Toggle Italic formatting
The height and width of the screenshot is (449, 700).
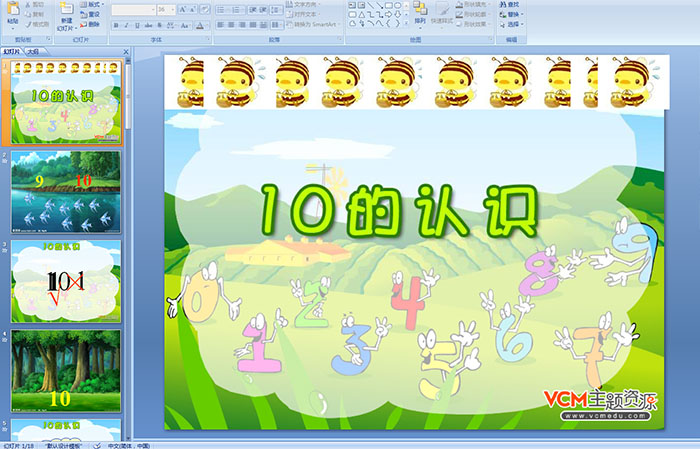point(125,25)
